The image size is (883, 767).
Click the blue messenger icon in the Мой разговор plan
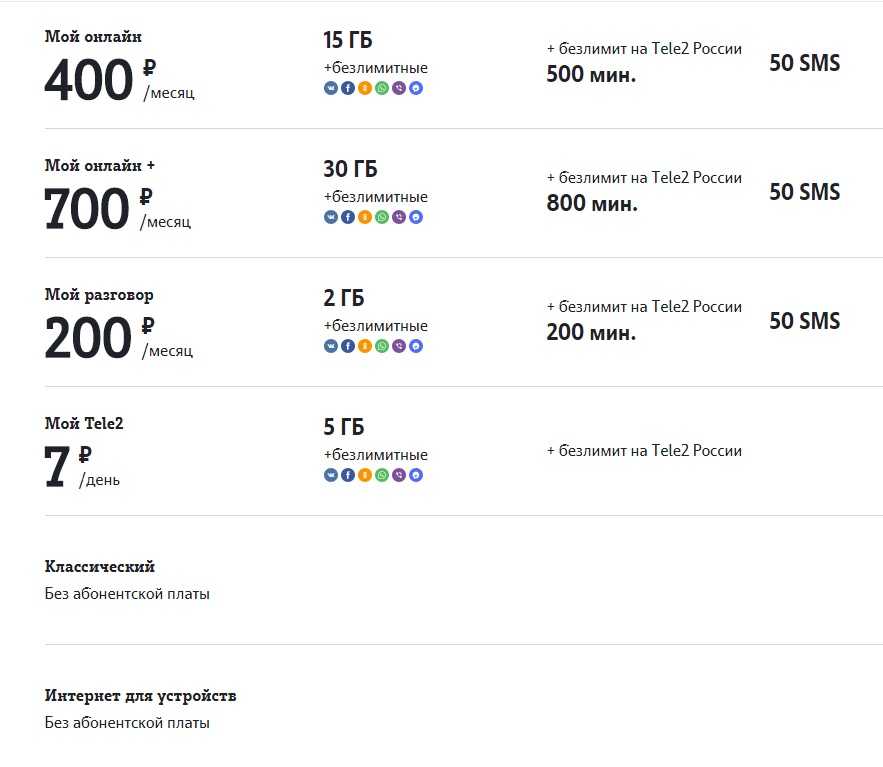(416, 346)
